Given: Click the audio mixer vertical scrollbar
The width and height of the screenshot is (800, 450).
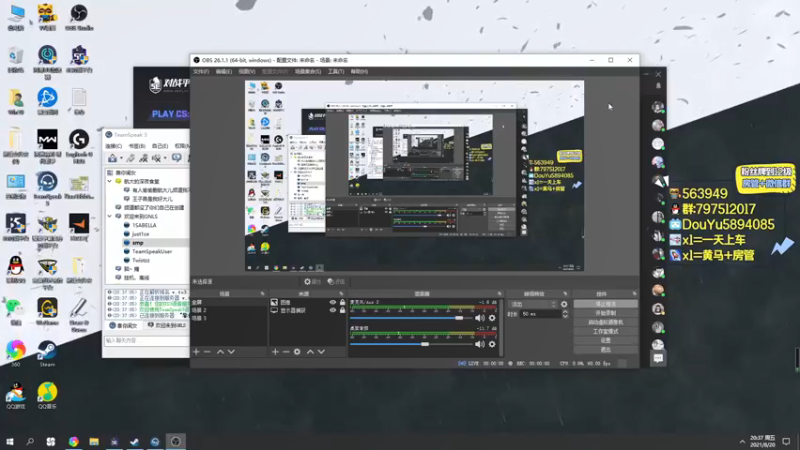Looking at the screenshot, I should (x=501, y=328).
